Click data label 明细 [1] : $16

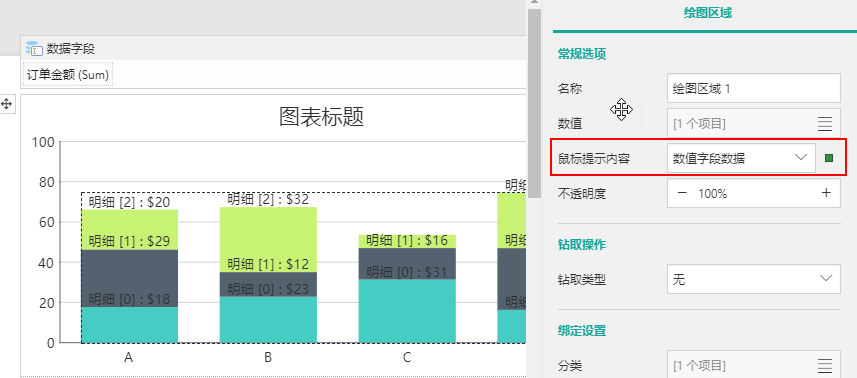click(x=407, y=240)
